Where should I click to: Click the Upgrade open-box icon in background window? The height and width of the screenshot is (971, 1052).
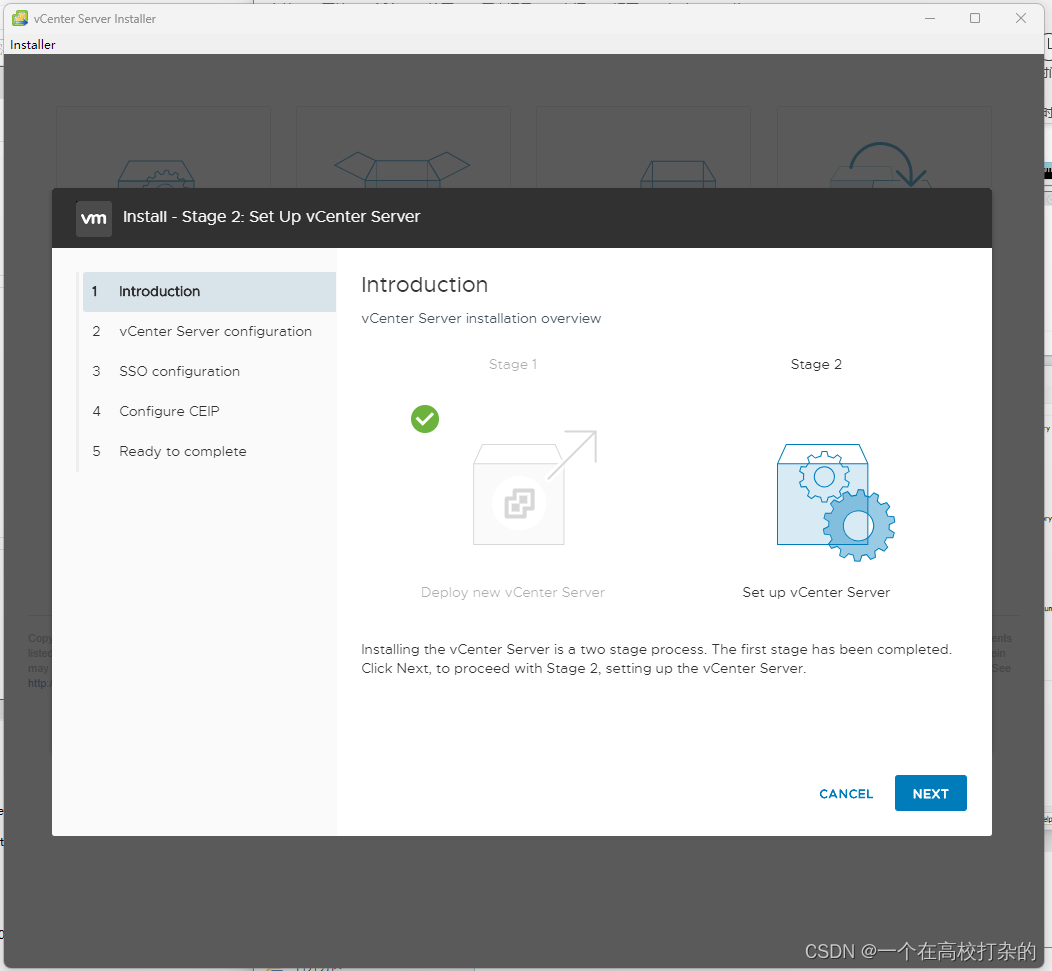point(402,170)
